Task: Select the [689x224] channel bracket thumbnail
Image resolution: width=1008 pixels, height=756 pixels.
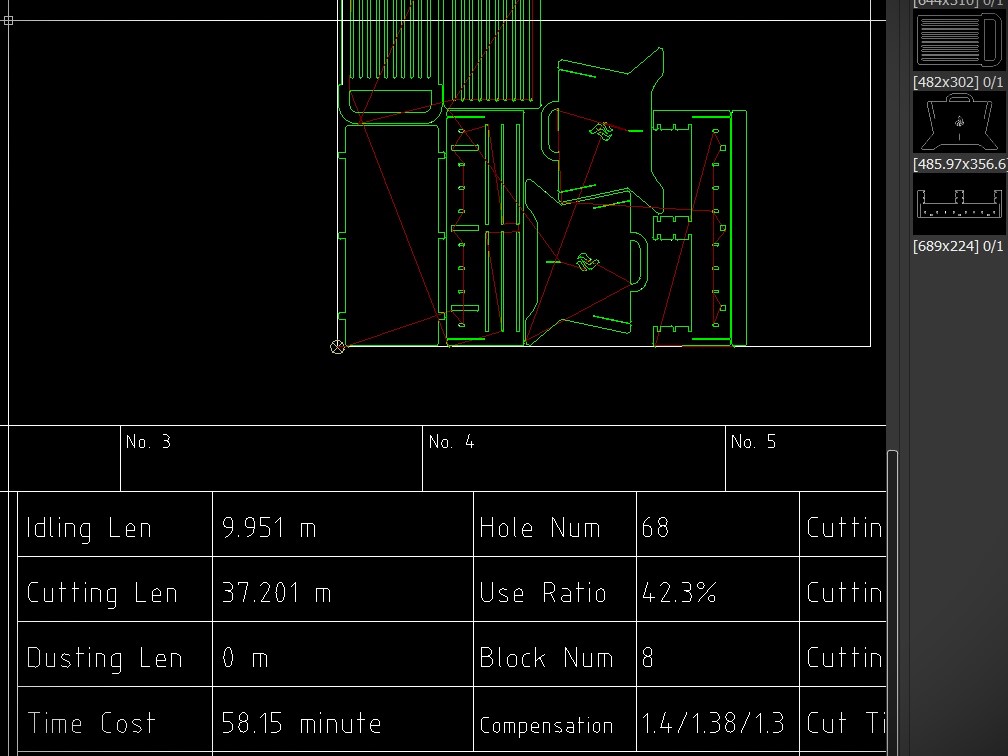Action: tap(957, 206)
